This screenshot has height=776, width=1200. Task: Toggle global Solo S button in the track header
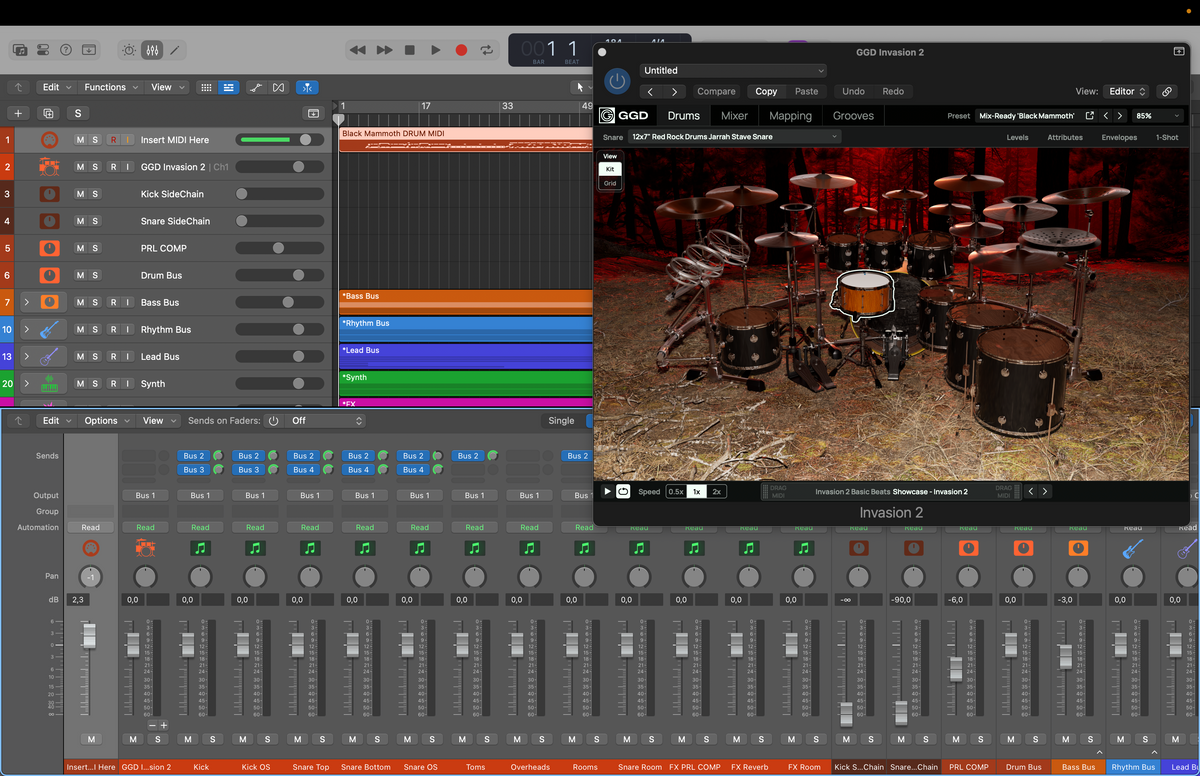(x=77, y=113)
